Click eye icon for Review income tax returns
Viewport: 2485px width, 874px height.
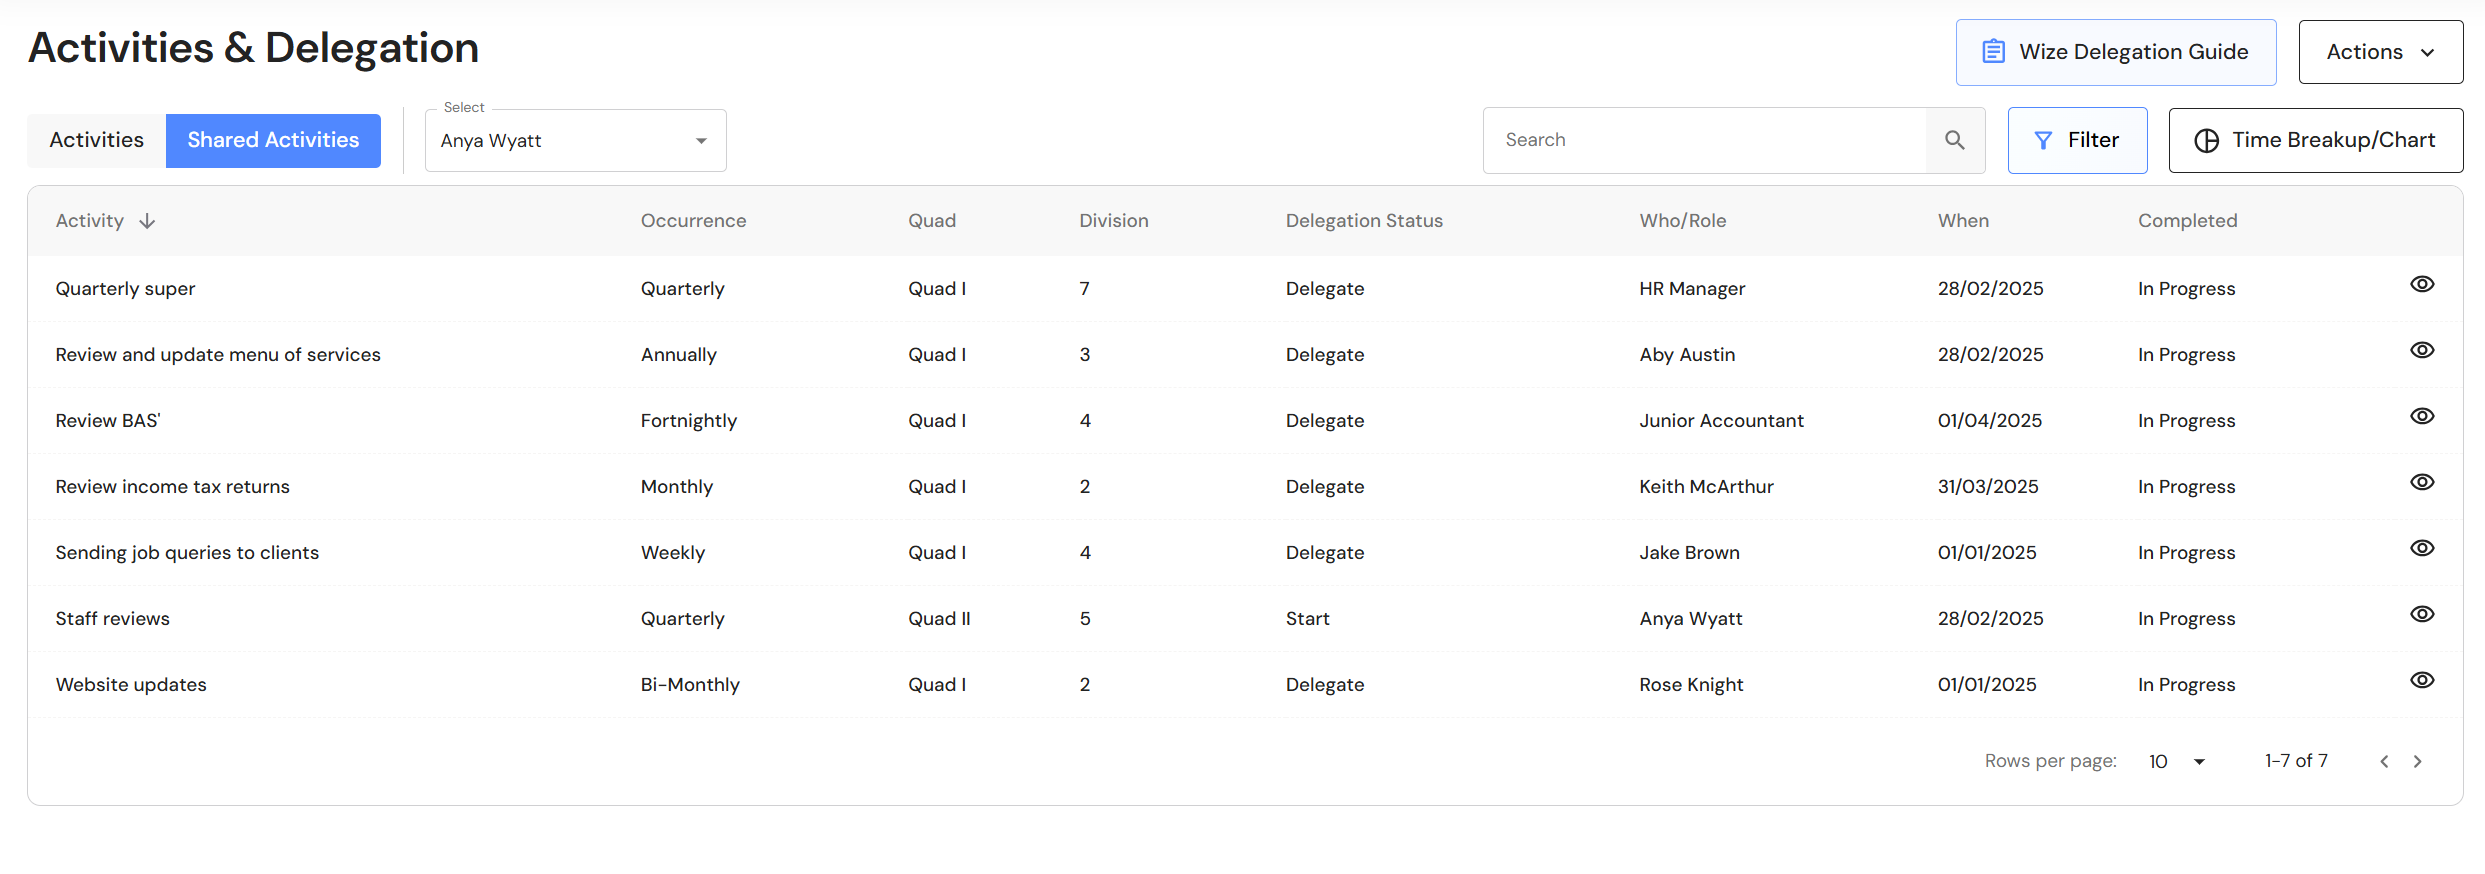click(2422, 483)
